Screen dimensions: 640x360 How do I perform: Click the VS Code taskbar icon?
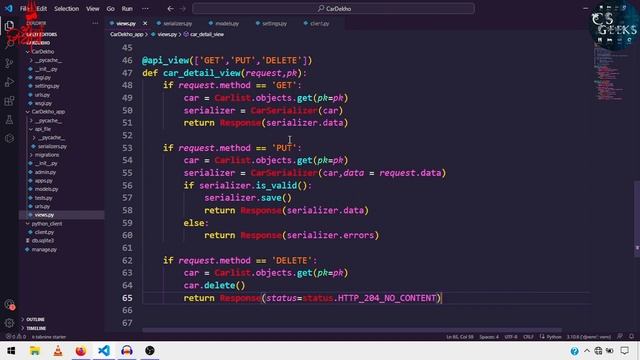click(x=104, y=351)
